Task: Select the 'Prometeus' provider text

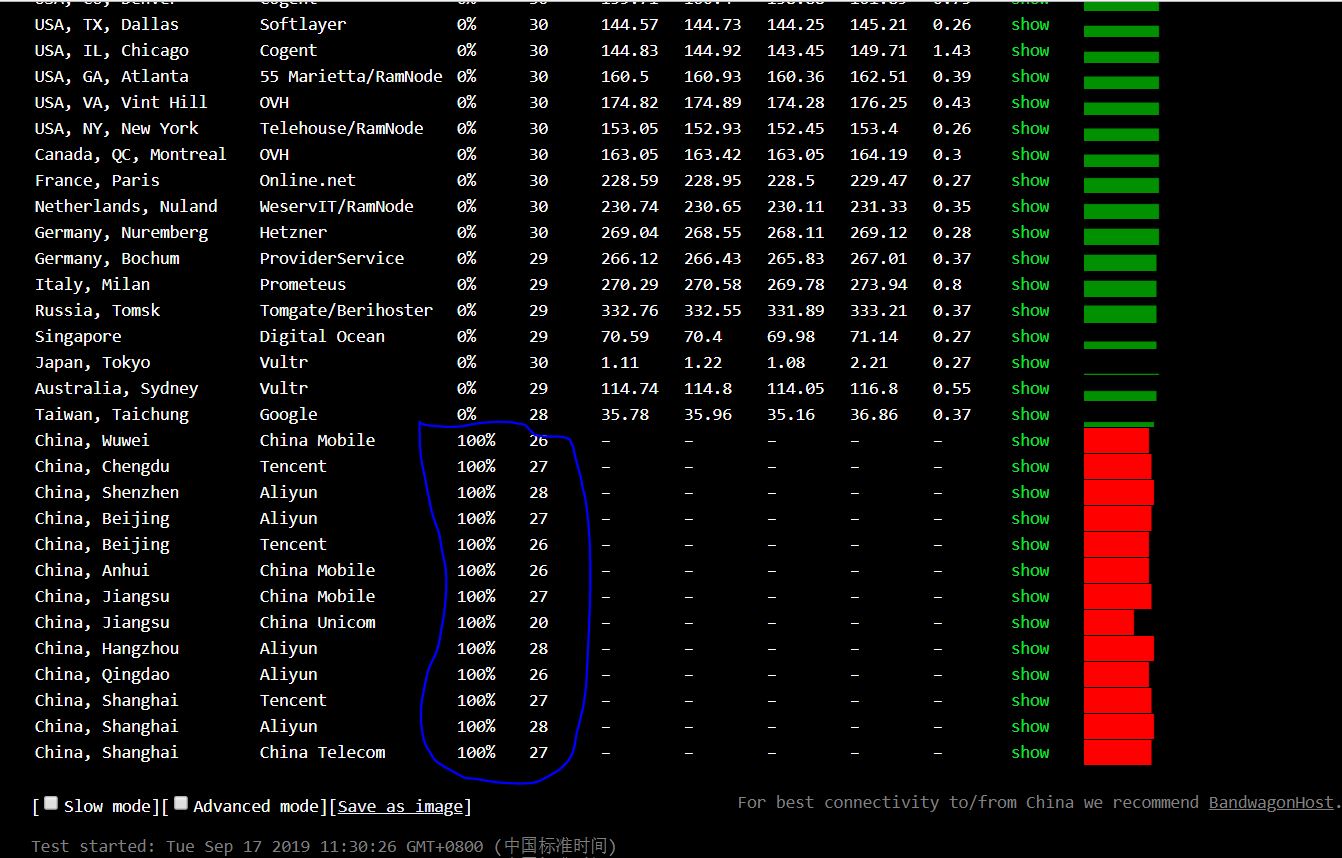Action: (303, 284)
